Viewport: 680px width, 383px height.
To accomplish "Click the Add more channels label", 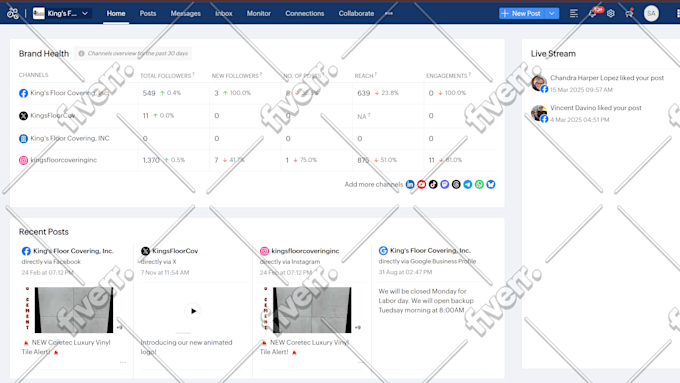I will click(373, 184).
